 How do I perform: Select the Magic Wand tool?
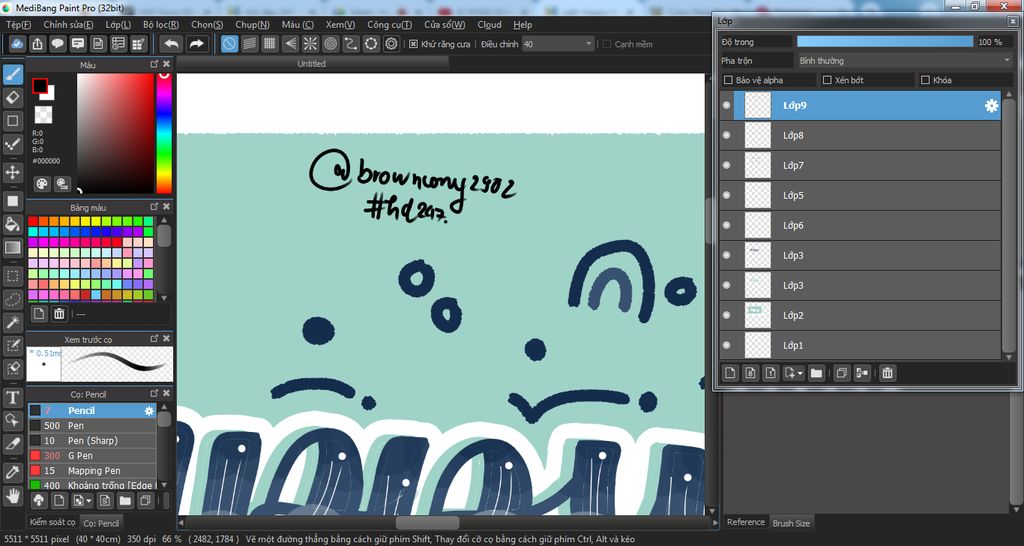pos(12,322)
